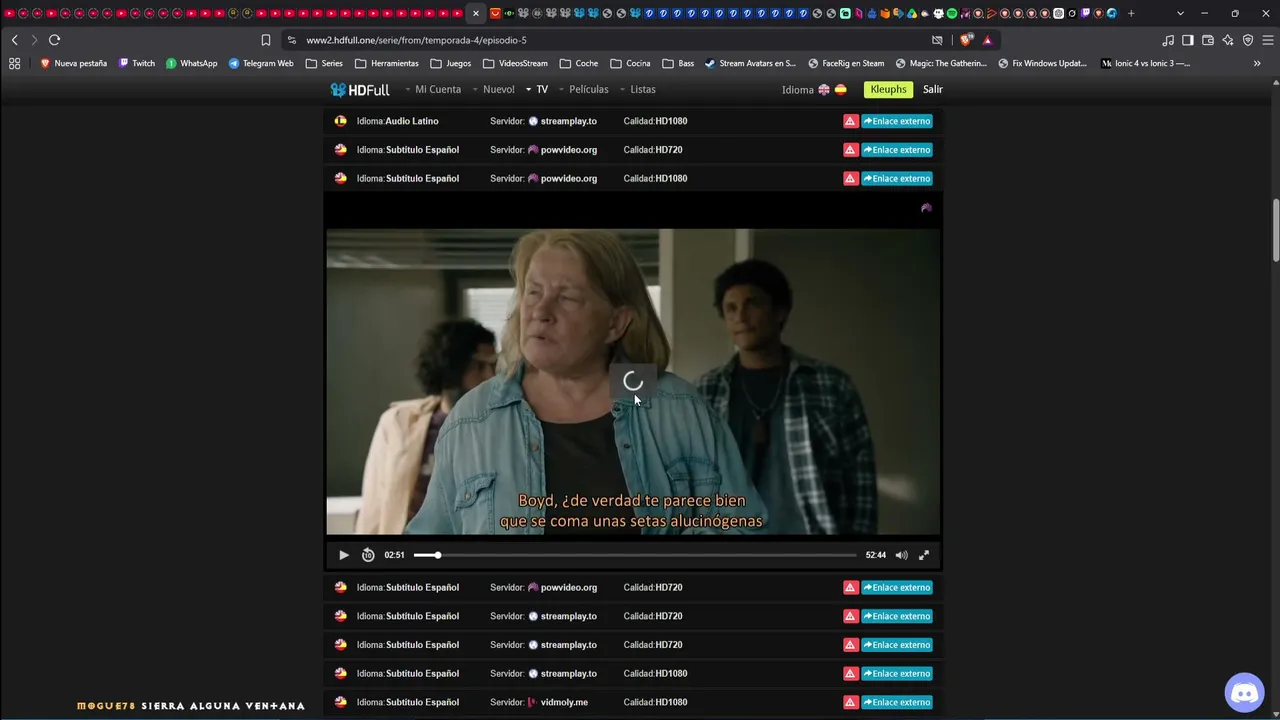The height and width of the screenshot is (720, 1280).
Task: Toggle fullscreen on the video player
Action: [924, 555]
